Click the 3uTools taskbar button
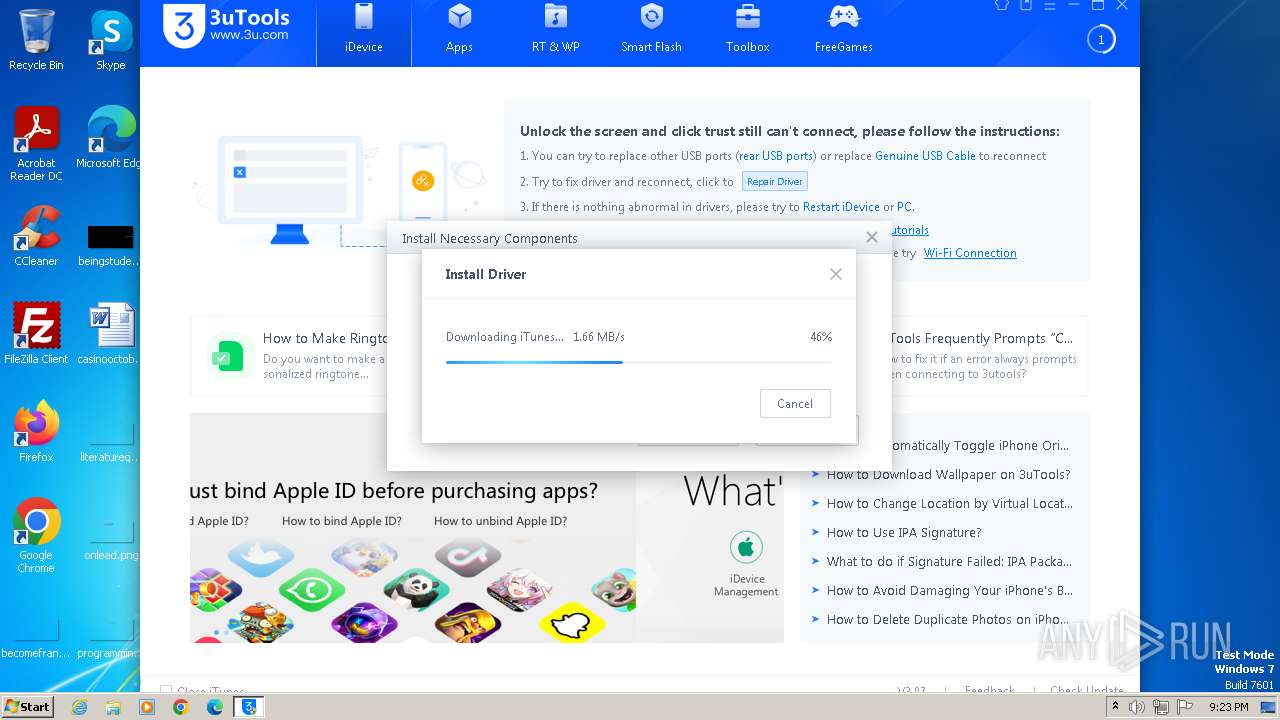The height and width of the screenshot is (720, 1280). pyautogui.click(x=249, y=707)
